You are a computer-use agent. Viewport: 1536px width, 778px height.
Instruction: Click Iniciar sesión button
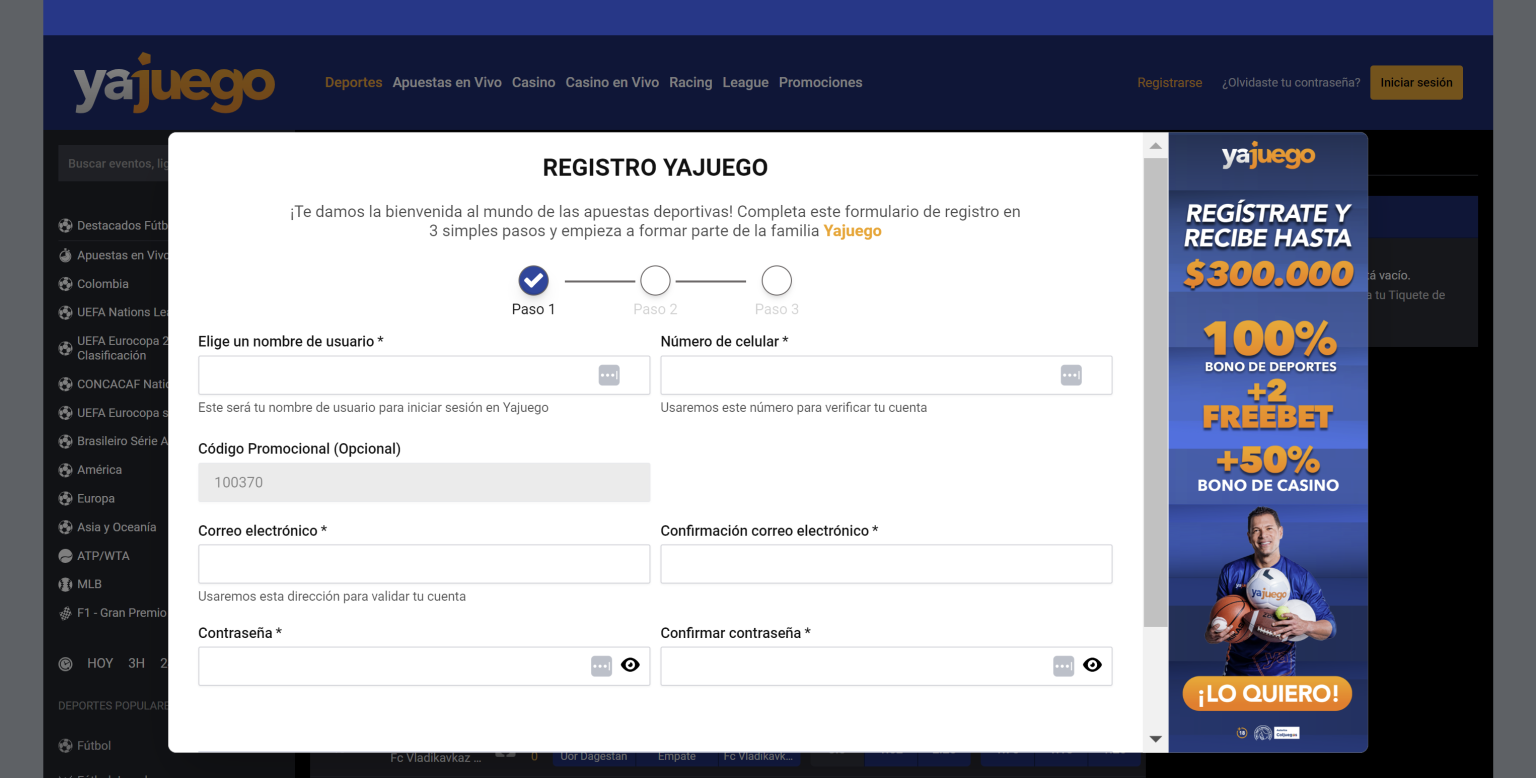point(1416,83)
